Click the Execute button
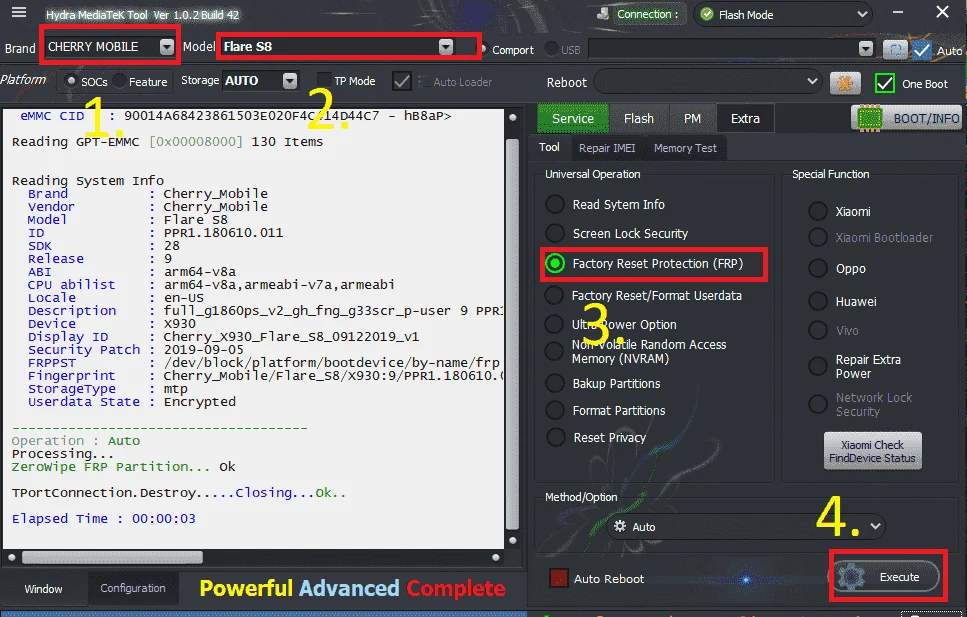The width and height of the screenshot is (967, 617). click(886, 577)
